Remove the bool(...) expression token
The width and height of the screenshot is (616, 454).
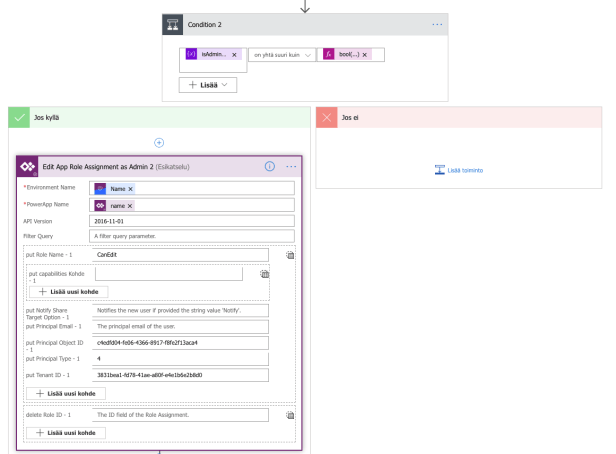point(365,54)
